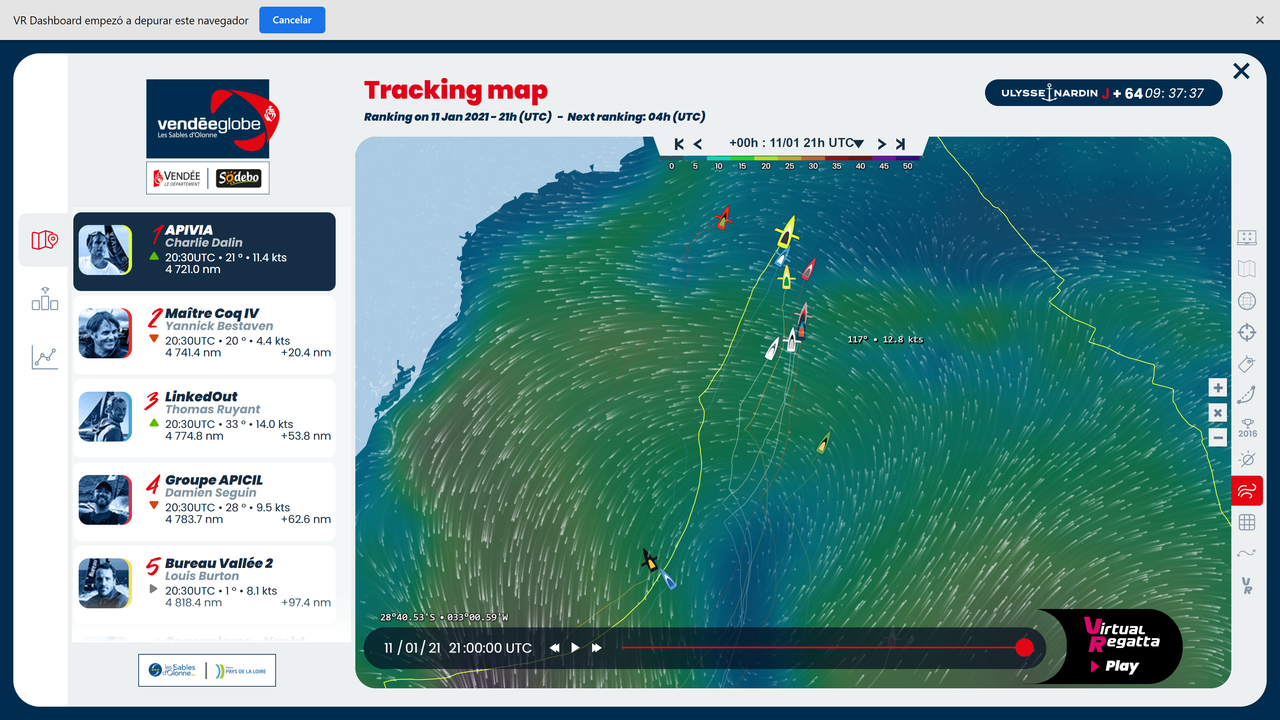1280x720 pixels.
Task: Open the rankings podium sidebar icon
Action: 45,298
